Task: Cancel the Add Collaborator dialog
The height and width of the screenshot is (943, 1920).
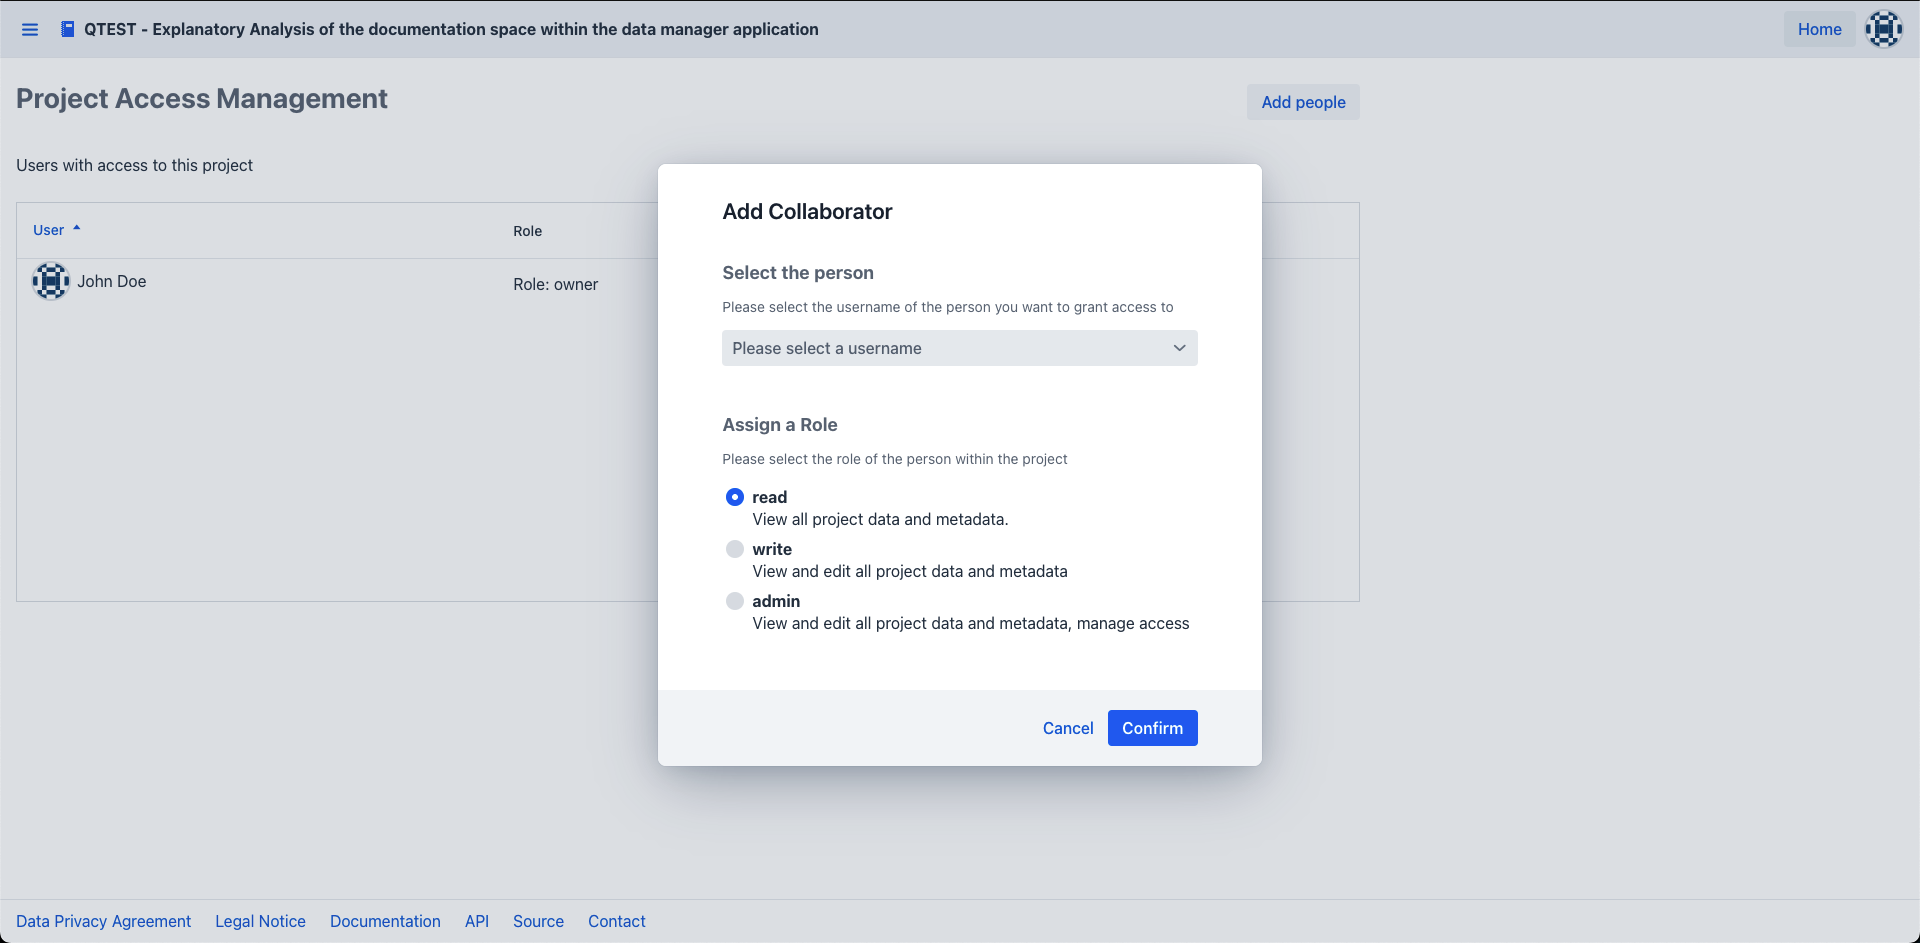Action: tap(1067, 728)
